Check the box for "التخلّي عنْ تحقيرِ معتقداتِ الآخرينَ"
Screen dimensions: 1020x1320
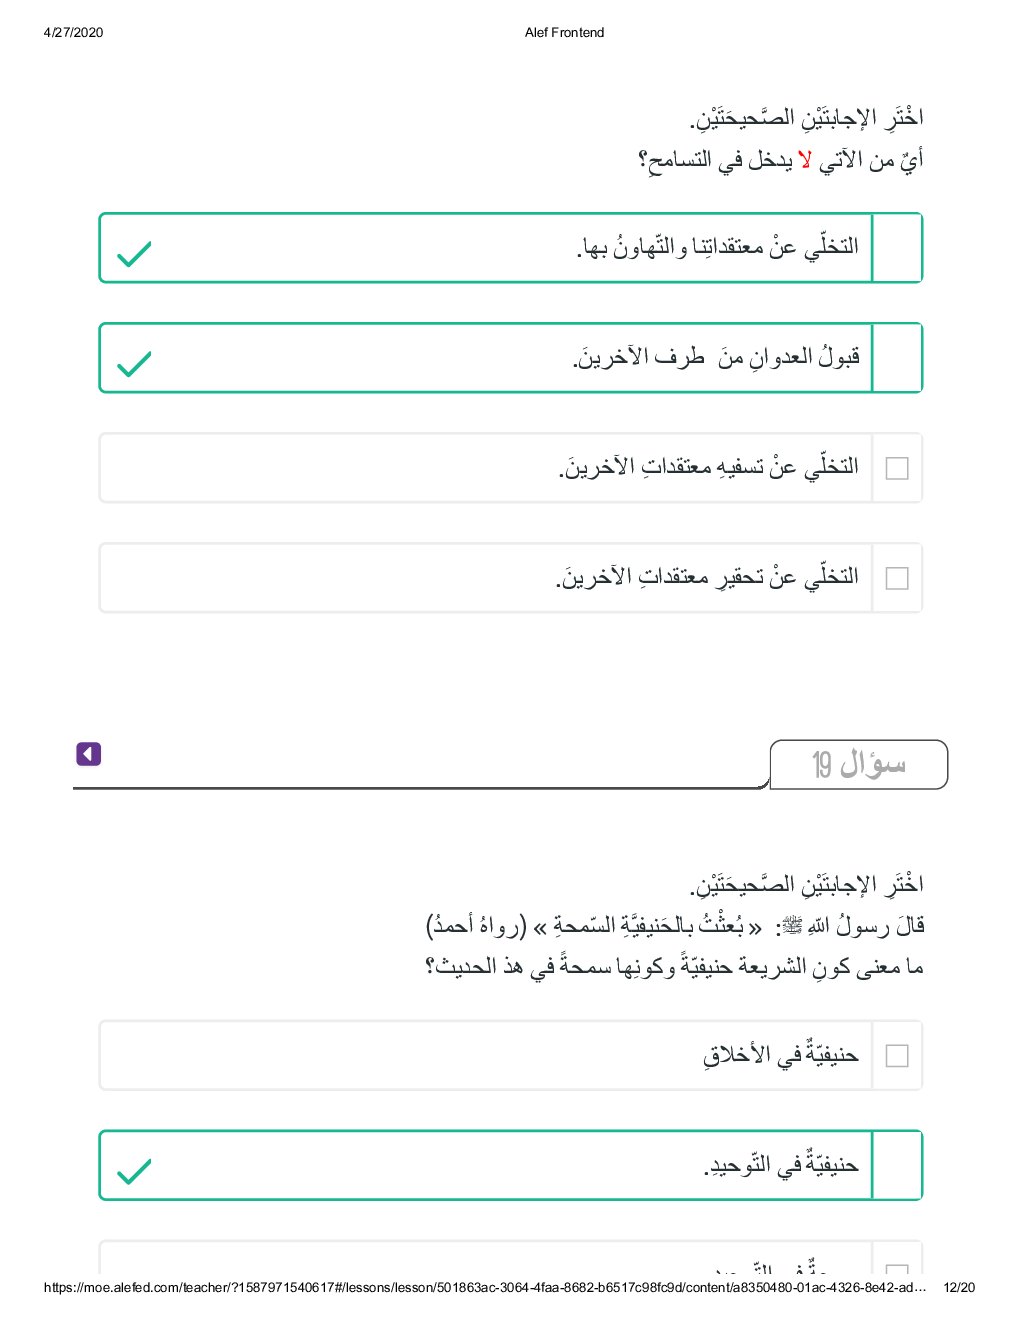tap(897, 578)
